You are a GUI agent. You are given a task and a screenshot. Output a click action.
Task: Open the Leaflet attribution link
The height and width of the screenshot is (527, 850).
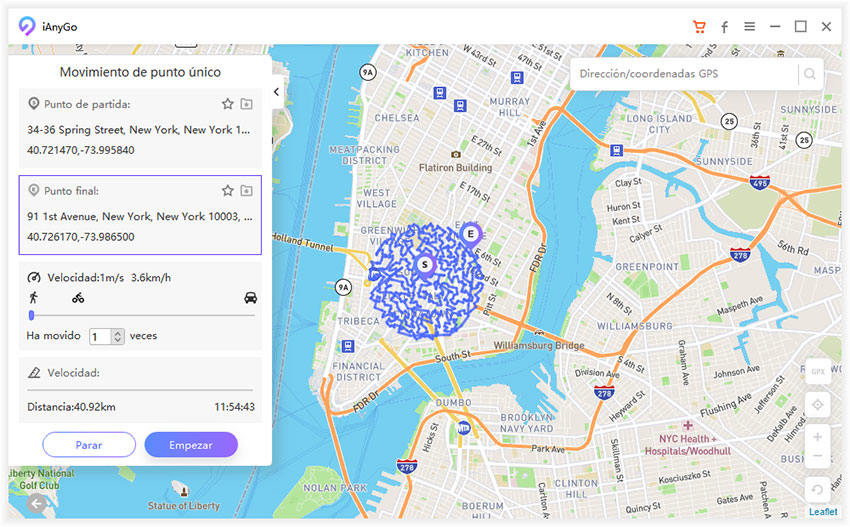pyautogui.click(x=823, y=511)
